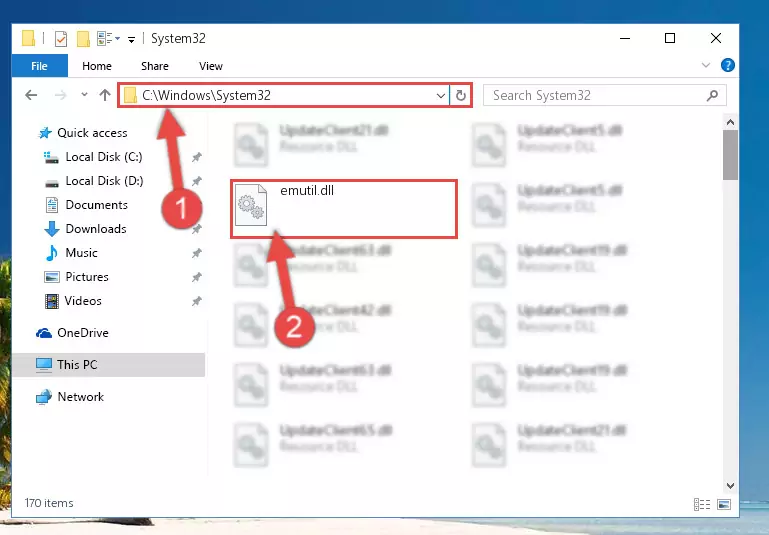
Task: Click the folder icon in title bar
Action: tap(28, 38)
